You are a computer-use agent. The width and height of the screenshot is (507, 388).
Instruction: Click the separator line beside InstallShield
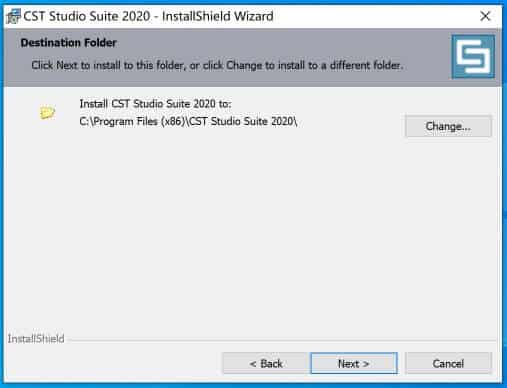point(283,340)
